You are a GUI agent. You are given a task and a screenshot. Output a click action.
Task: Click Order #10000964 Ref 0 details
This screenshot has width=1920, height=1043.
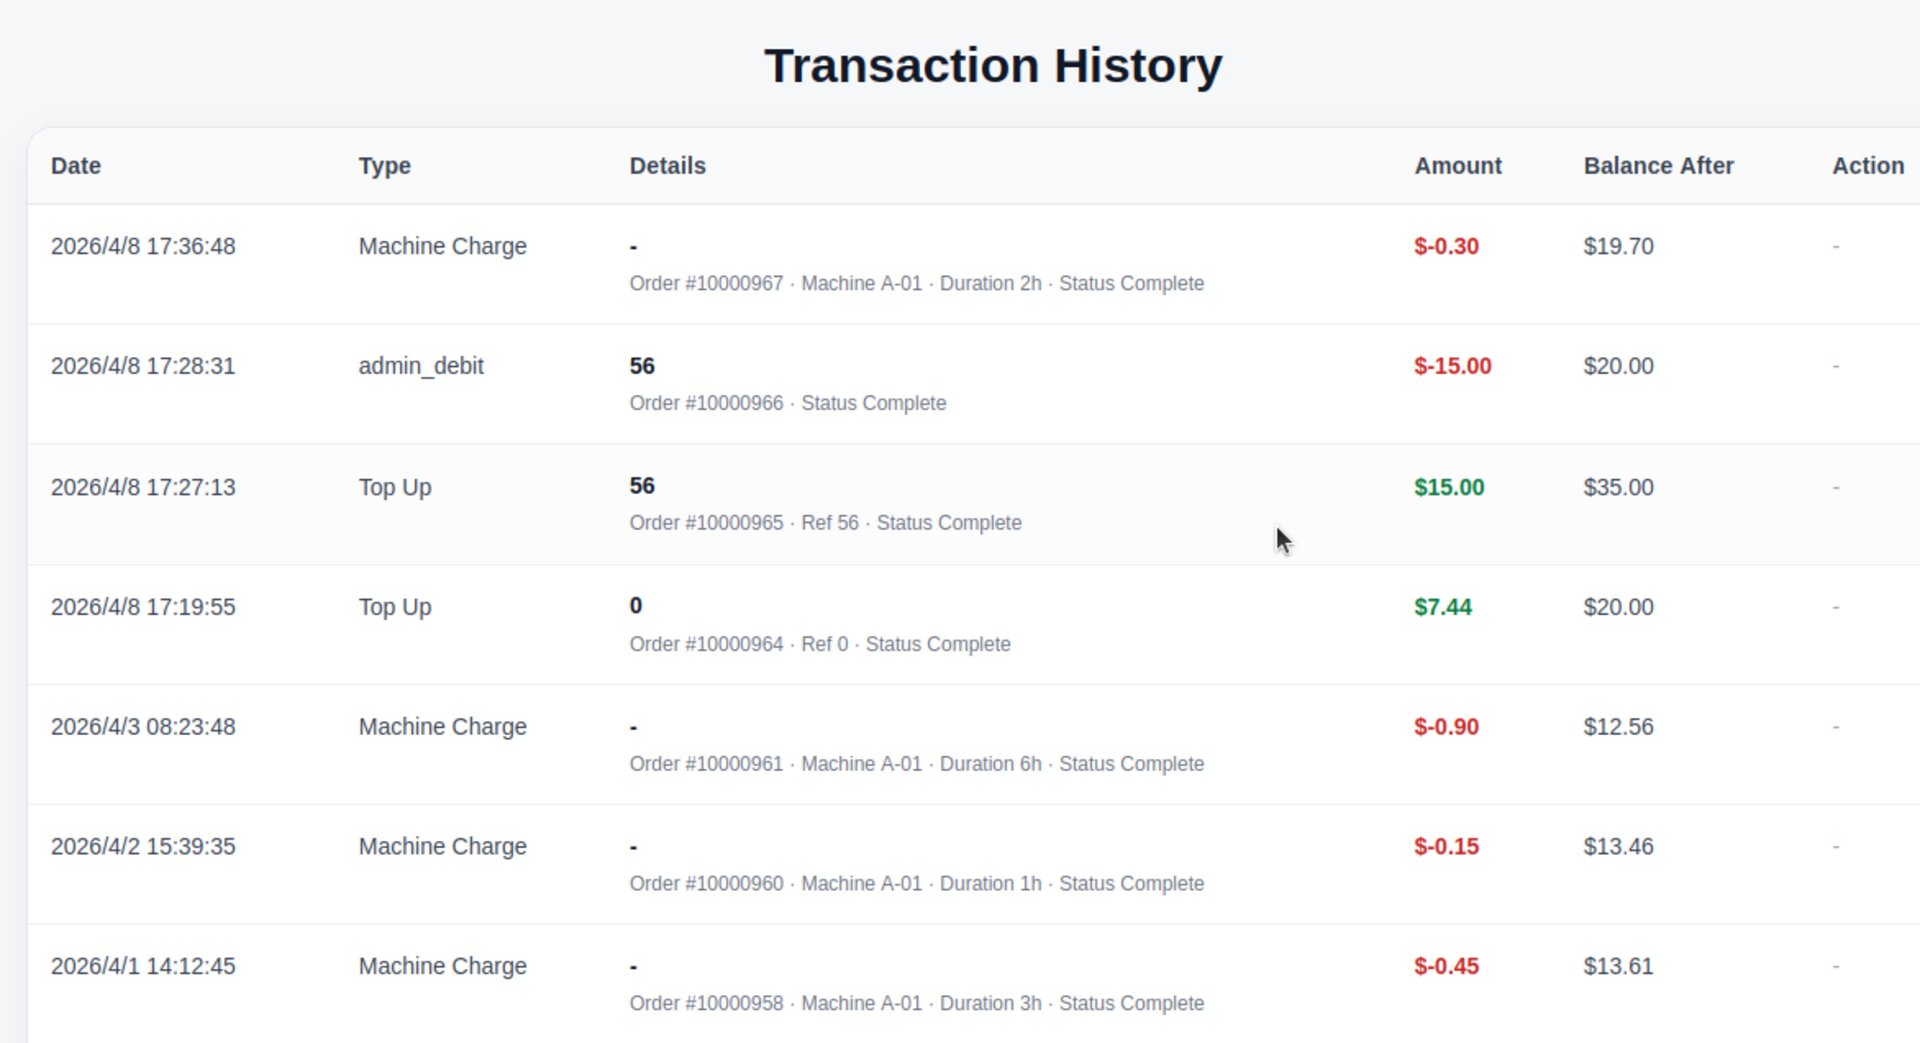(x=819, y=644)
